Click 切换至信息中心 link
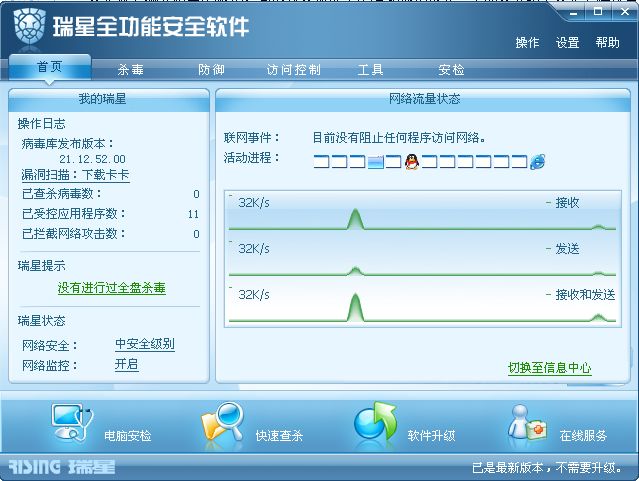 [x=549, y=368]
